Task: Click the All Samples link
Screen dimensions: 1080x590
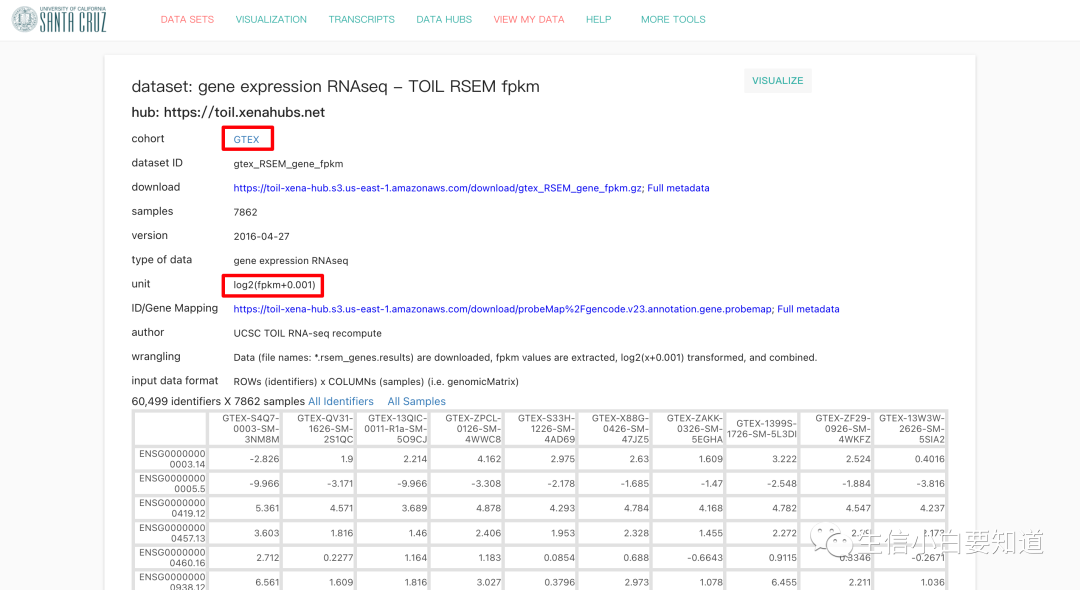Action: click(x=417, y=401)
